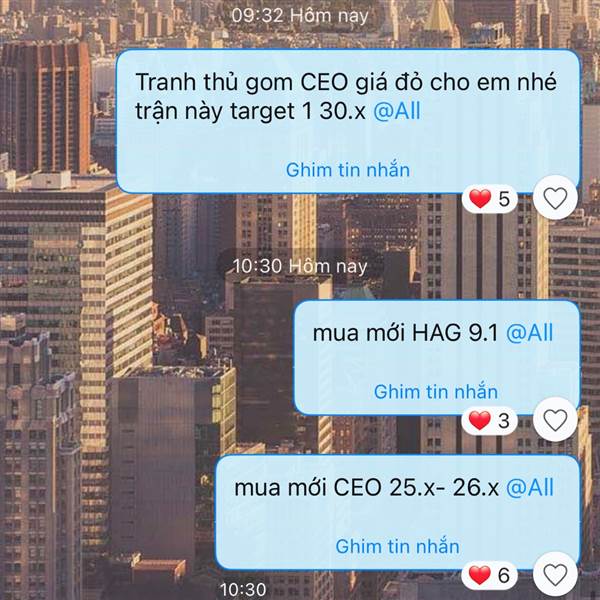Tap the @All mention in the HAG 9.1 message

529,333
